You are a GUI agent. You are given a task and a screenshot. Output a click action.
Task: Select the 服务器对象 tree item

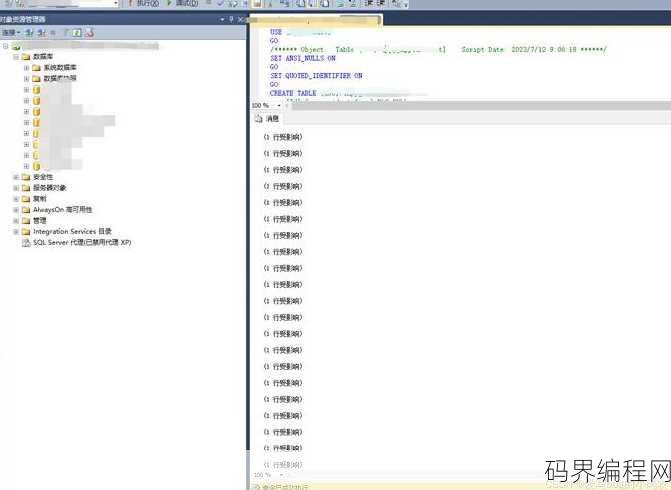[x=50, y=188]
